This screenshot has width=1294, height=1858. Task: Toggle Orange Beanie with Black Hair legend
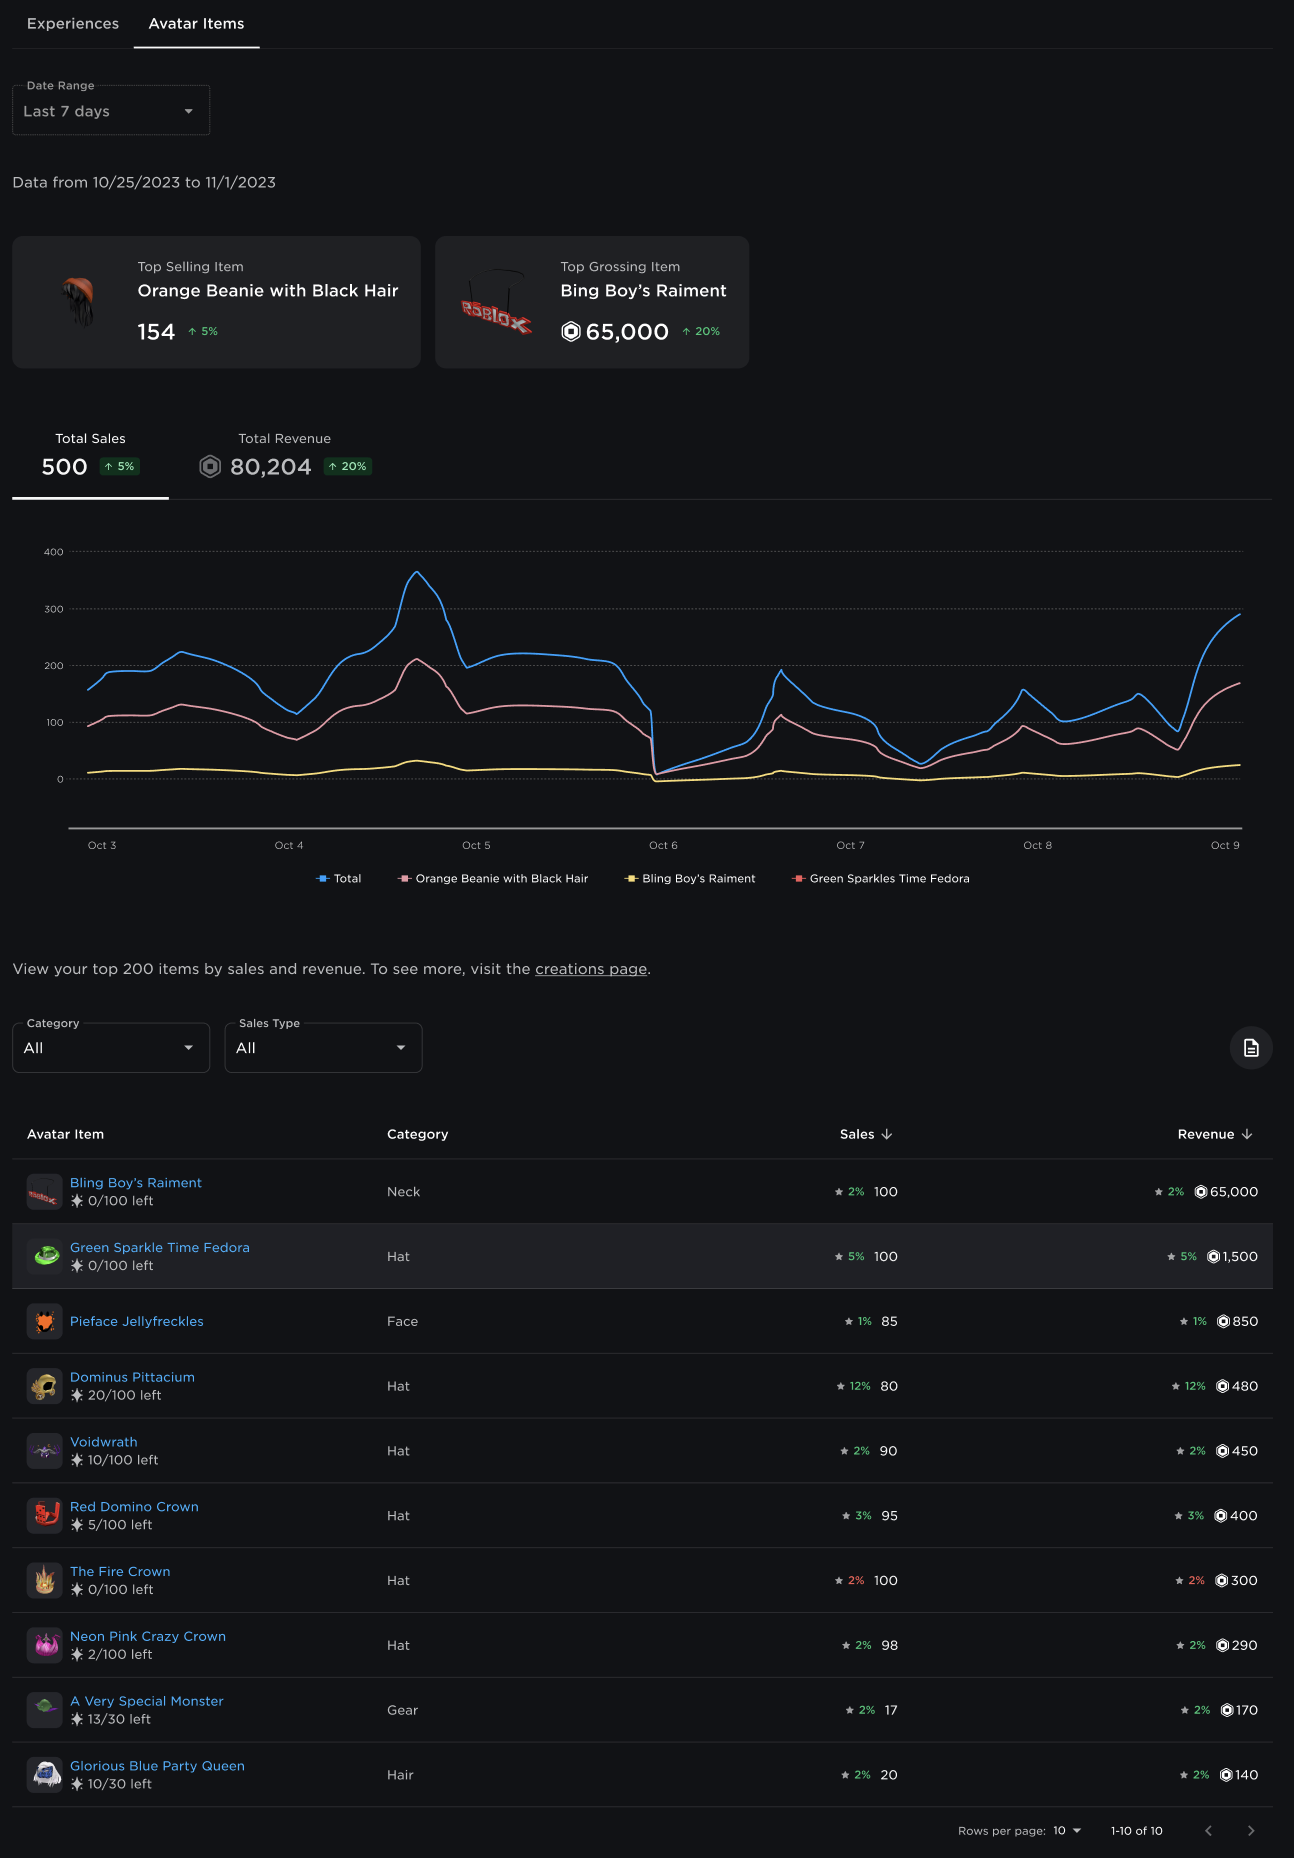point(493,878)
